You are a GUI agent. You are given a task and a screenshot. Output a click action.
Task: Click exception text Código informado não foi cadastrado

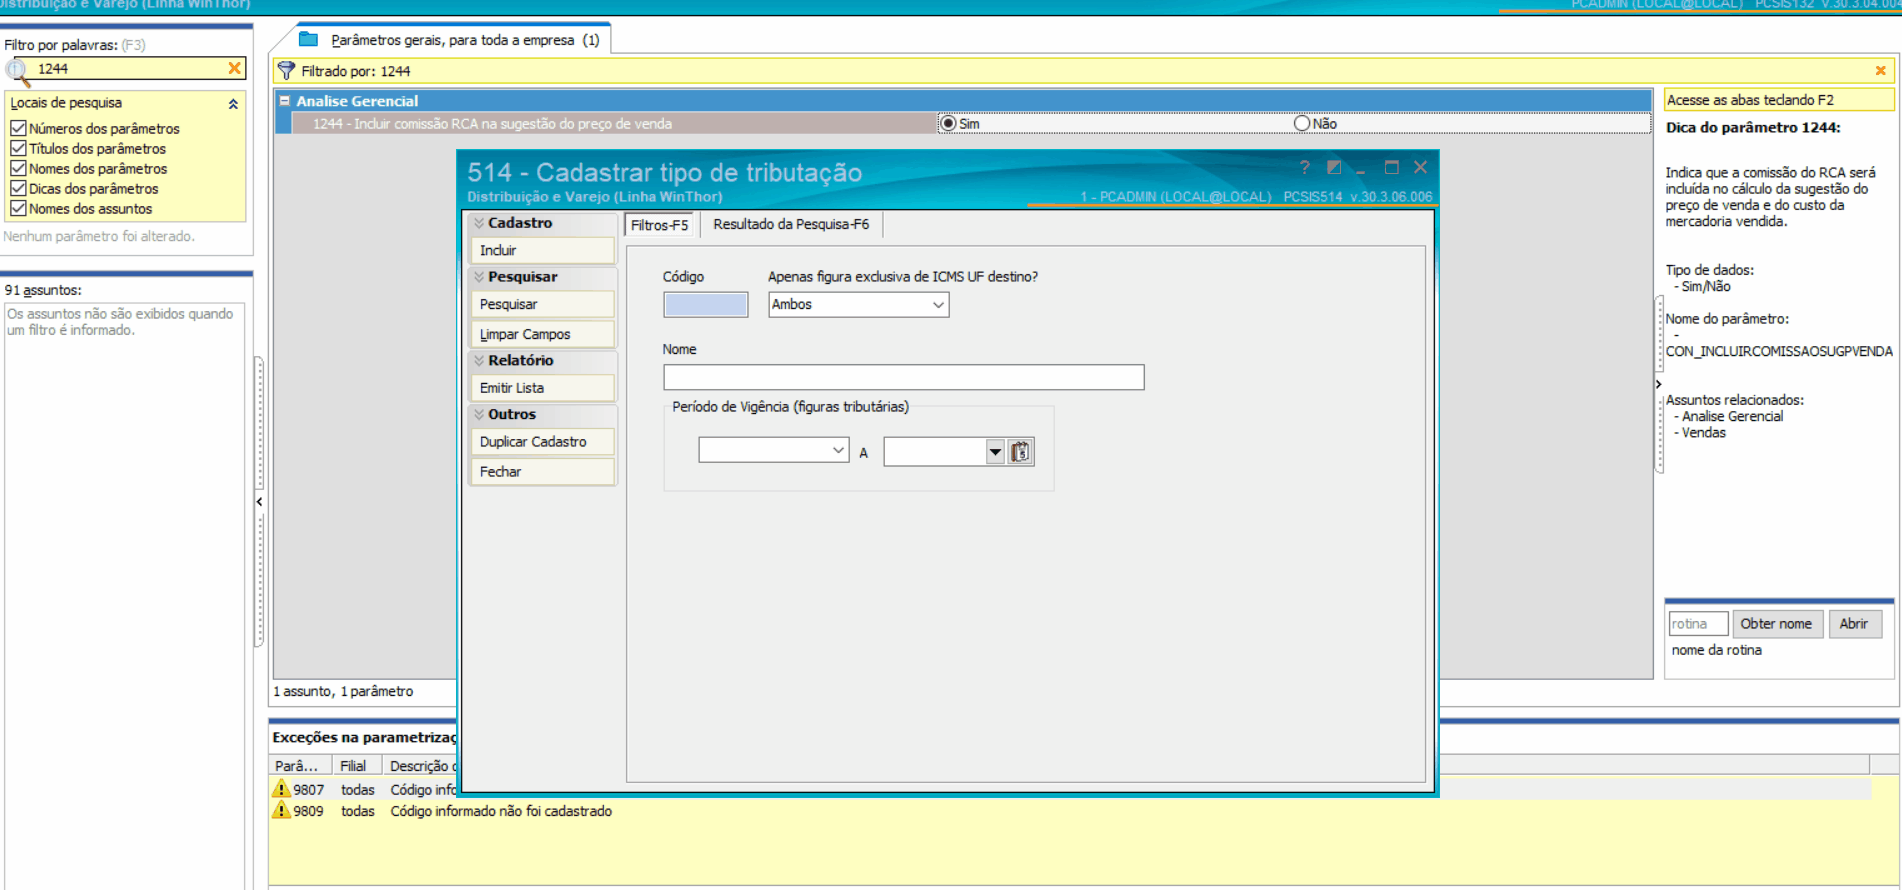pos(501,811)
